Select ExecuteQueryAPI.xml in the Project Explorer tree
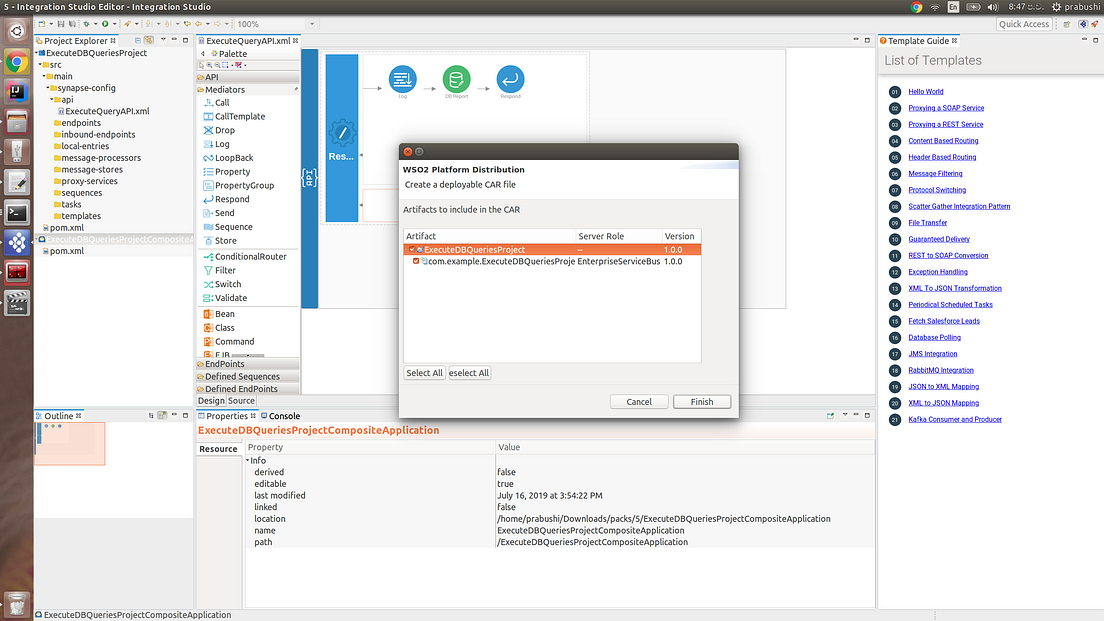Screen dimensions: 1104x621 (105, 111)
